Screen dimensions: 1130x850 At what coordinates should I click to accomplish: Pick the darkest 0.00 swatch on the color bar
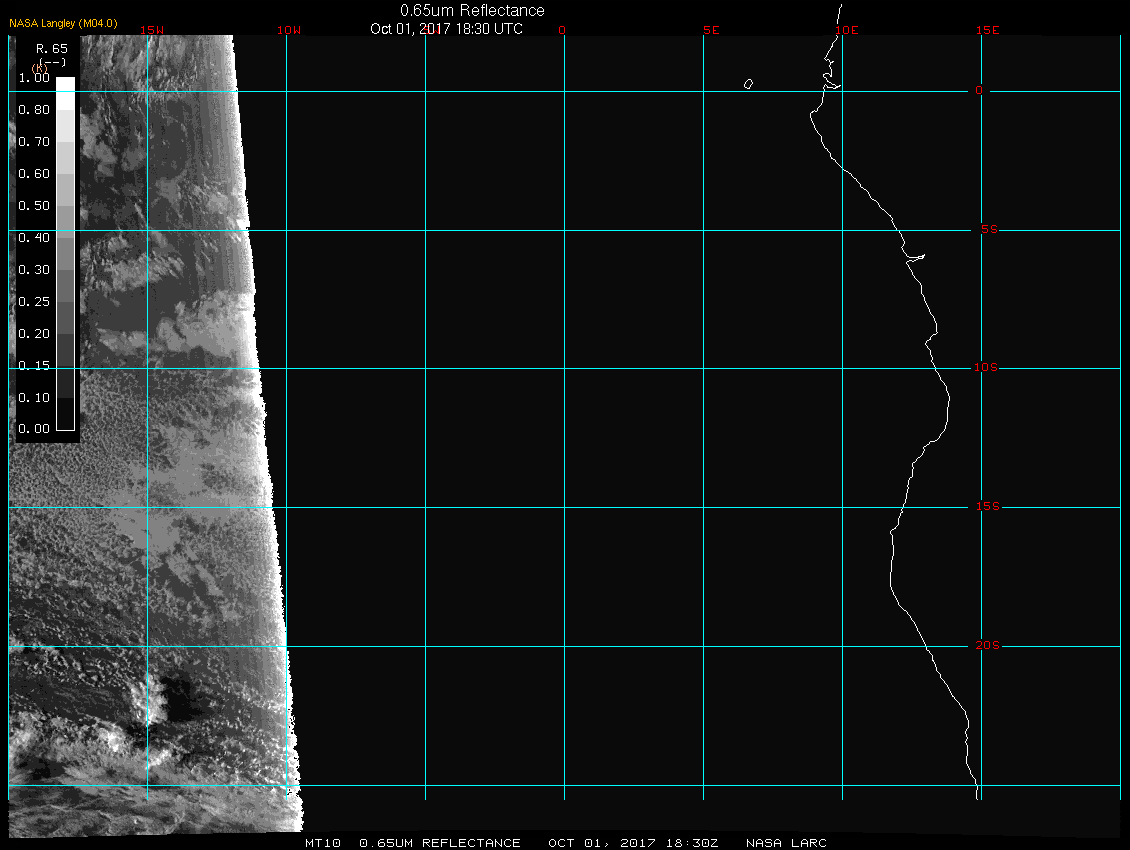click(x=65, y=421)
